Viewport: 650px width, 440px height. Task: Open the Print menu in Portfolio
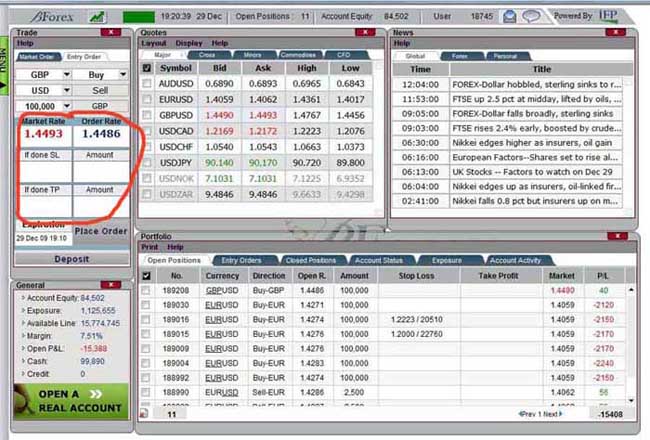coord(150,247)
